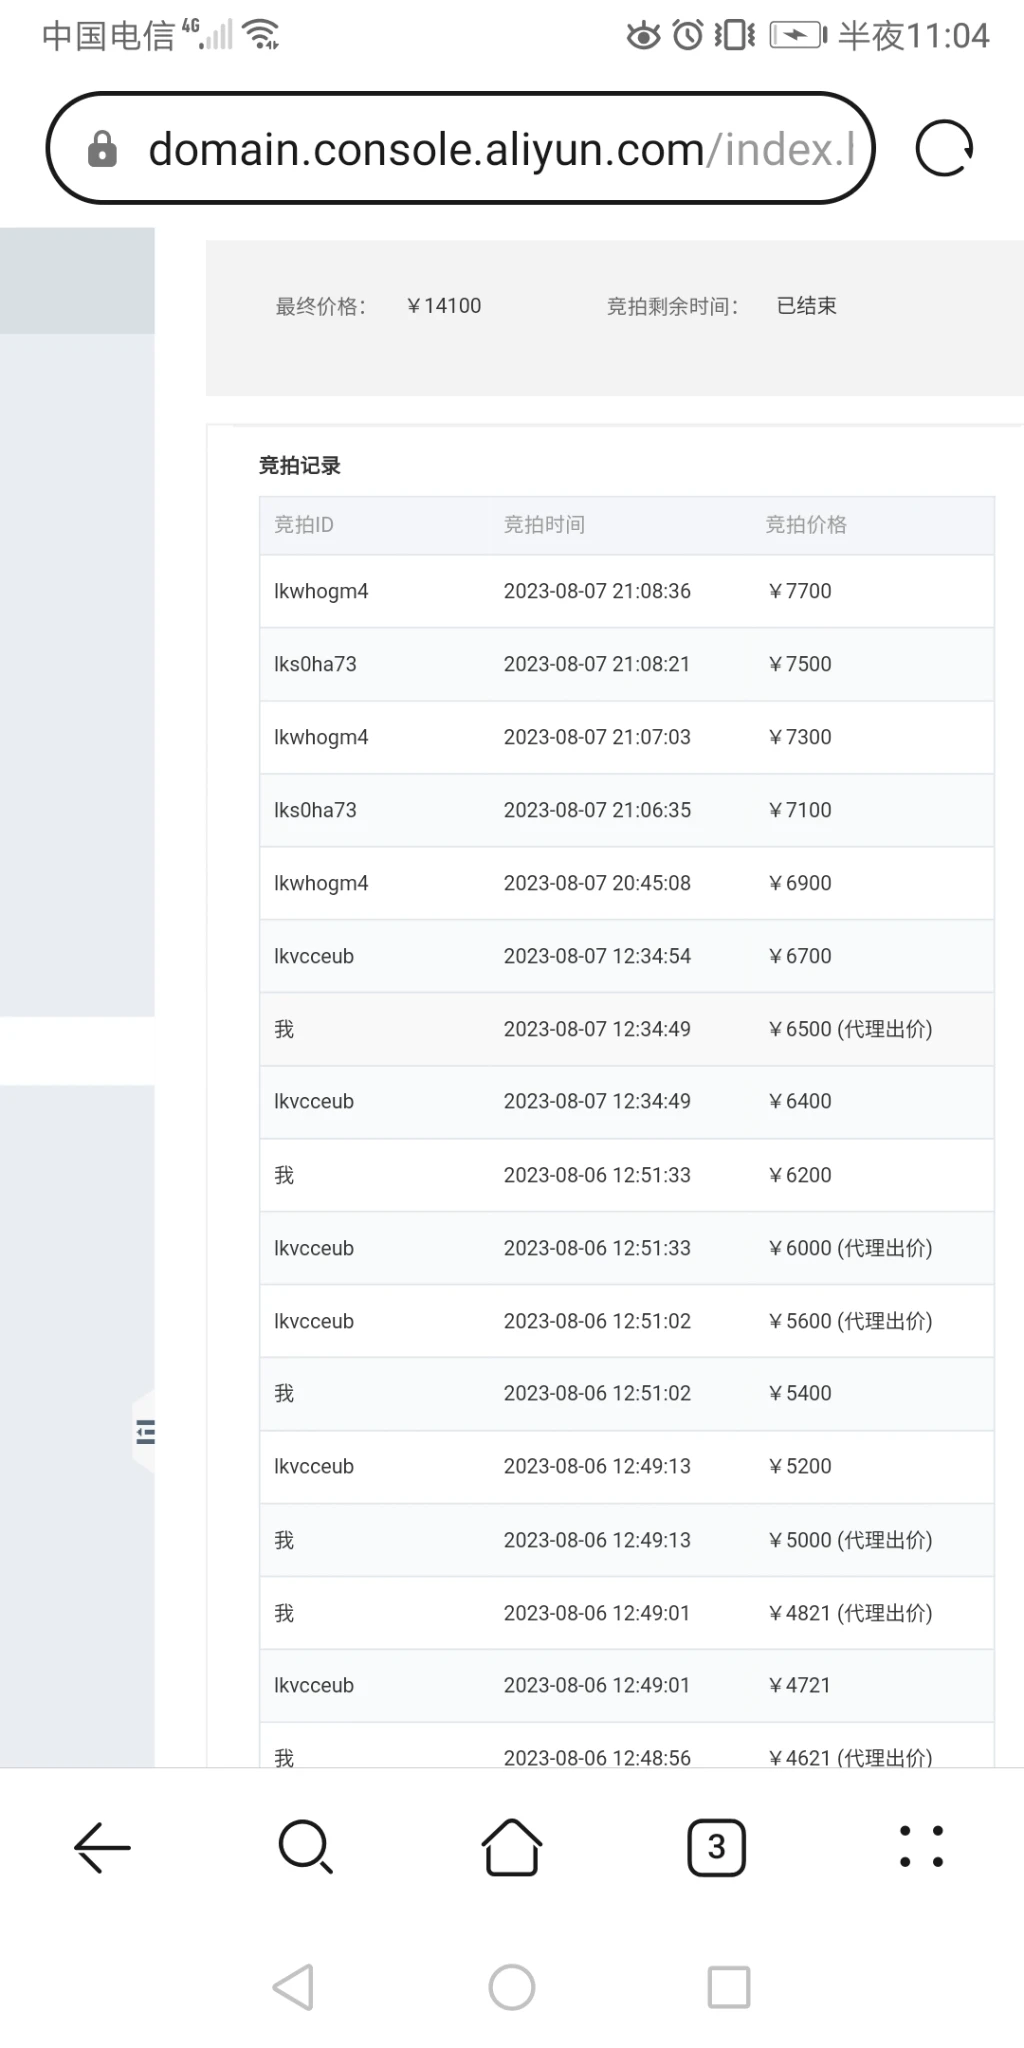Screen dimensions: 1024x2048
Task: Tap the browser home icon
Action: tap(511, 1846)
